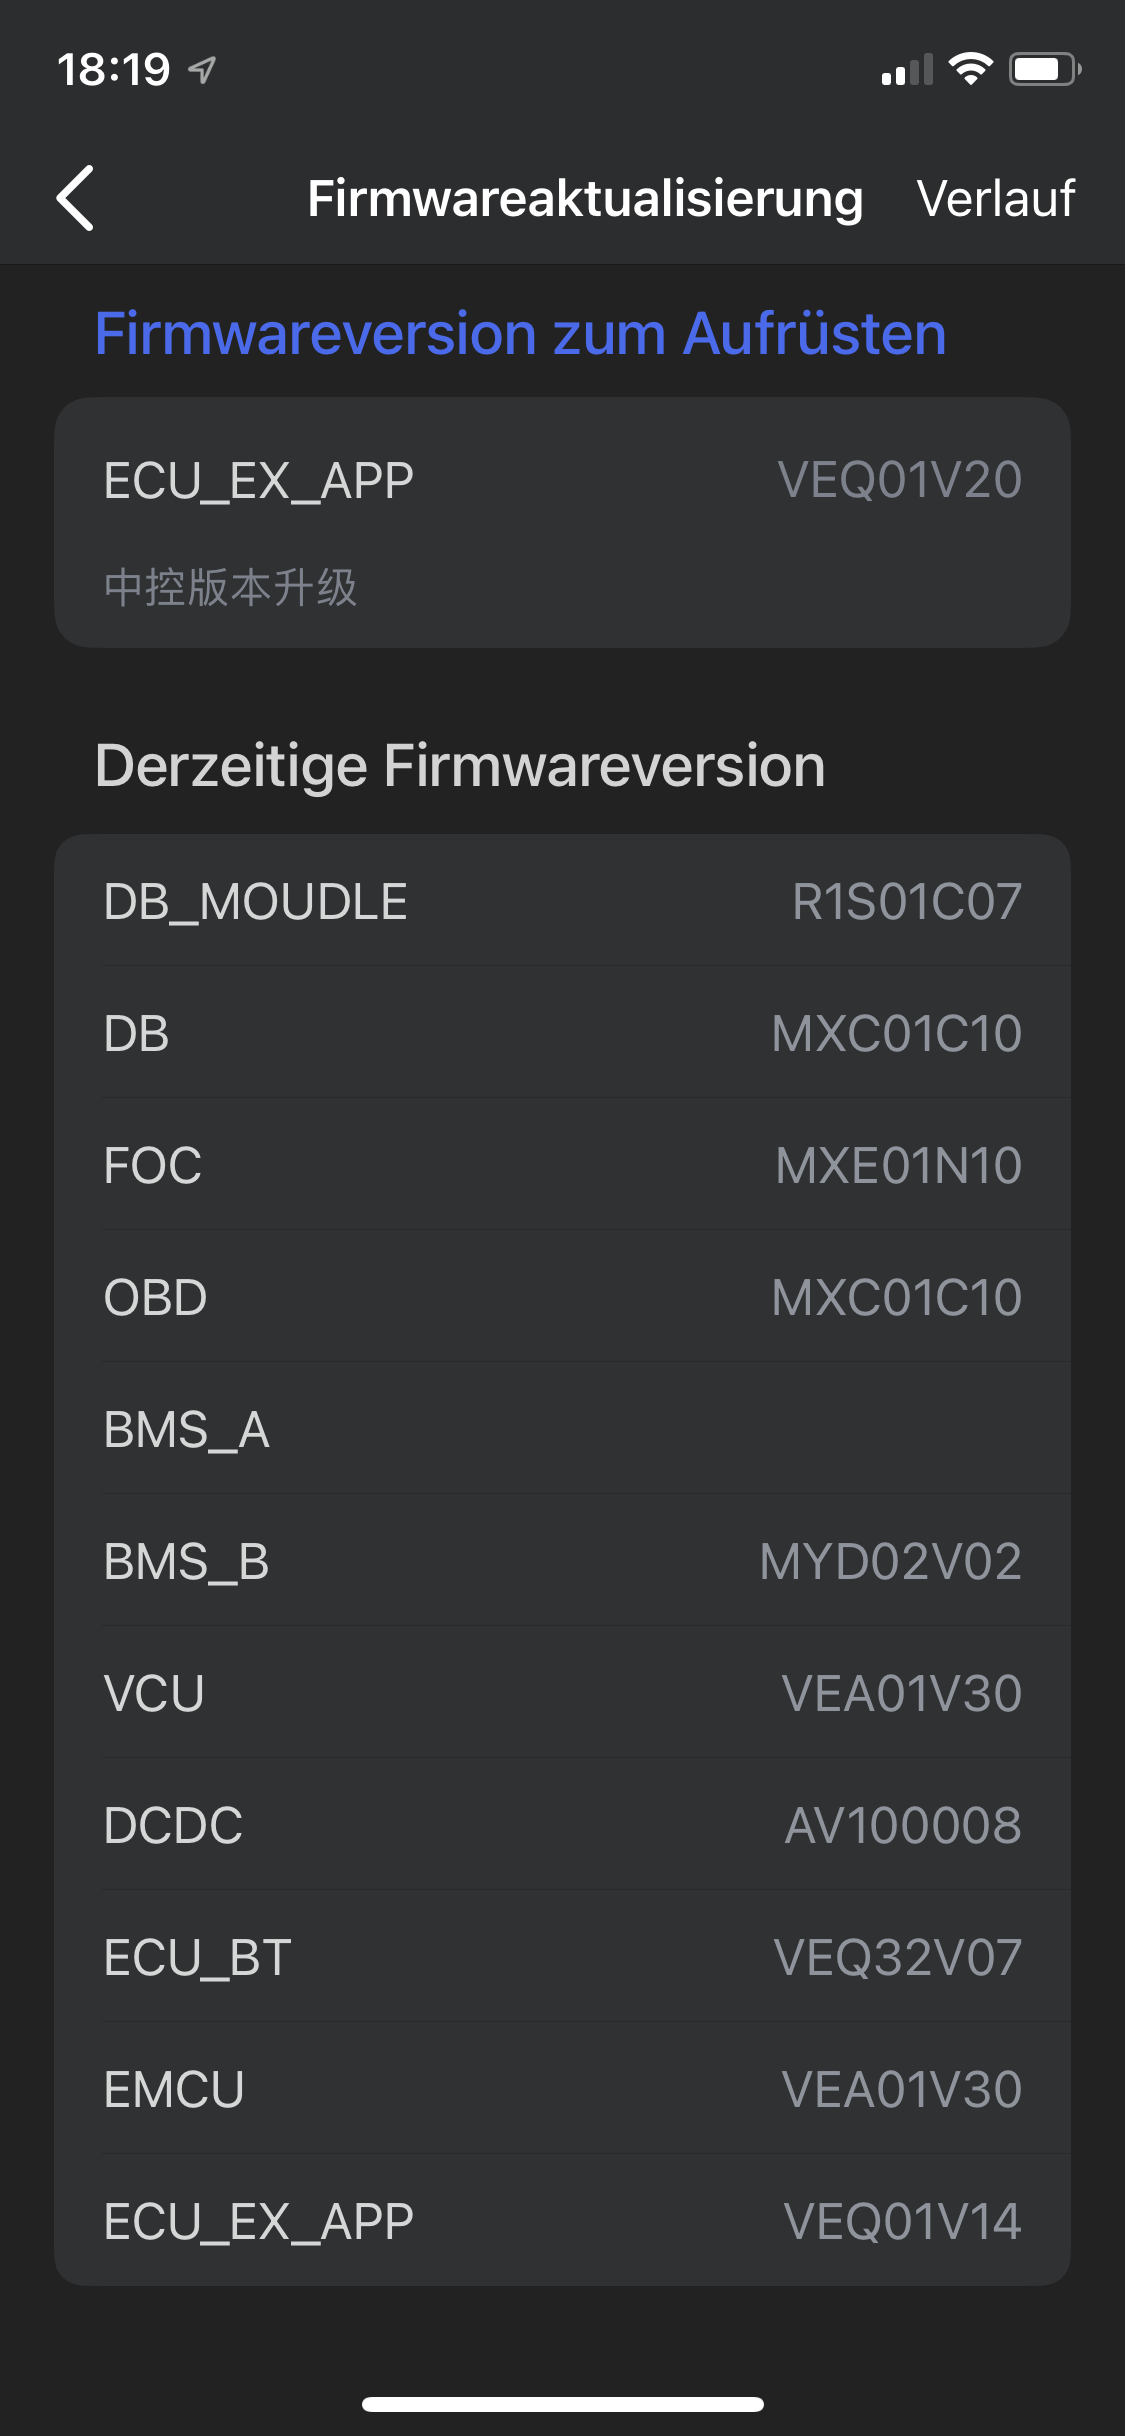
Task: Select the empty BMS_A row
Action: pyautogui.click(x=562, y=1429)
